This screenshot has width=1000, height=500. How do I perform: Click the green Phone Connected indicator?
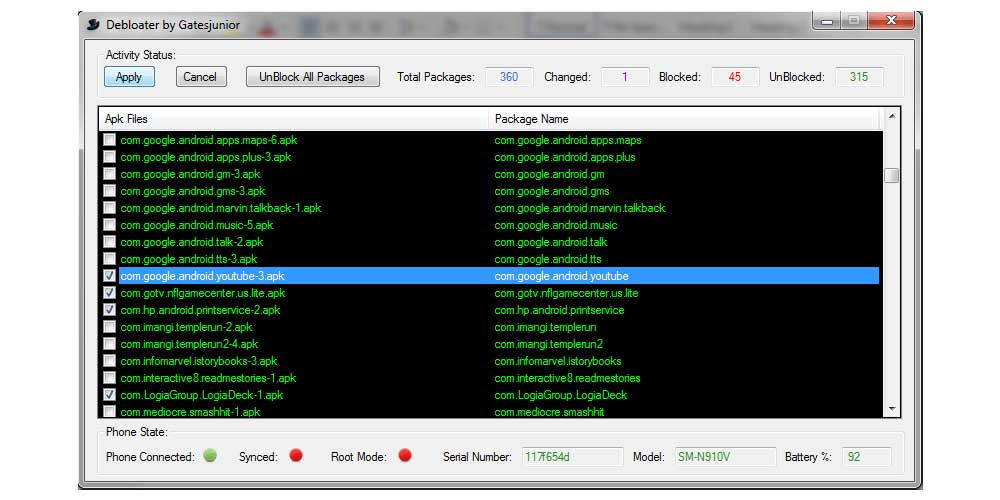click(x=210, y=455)
